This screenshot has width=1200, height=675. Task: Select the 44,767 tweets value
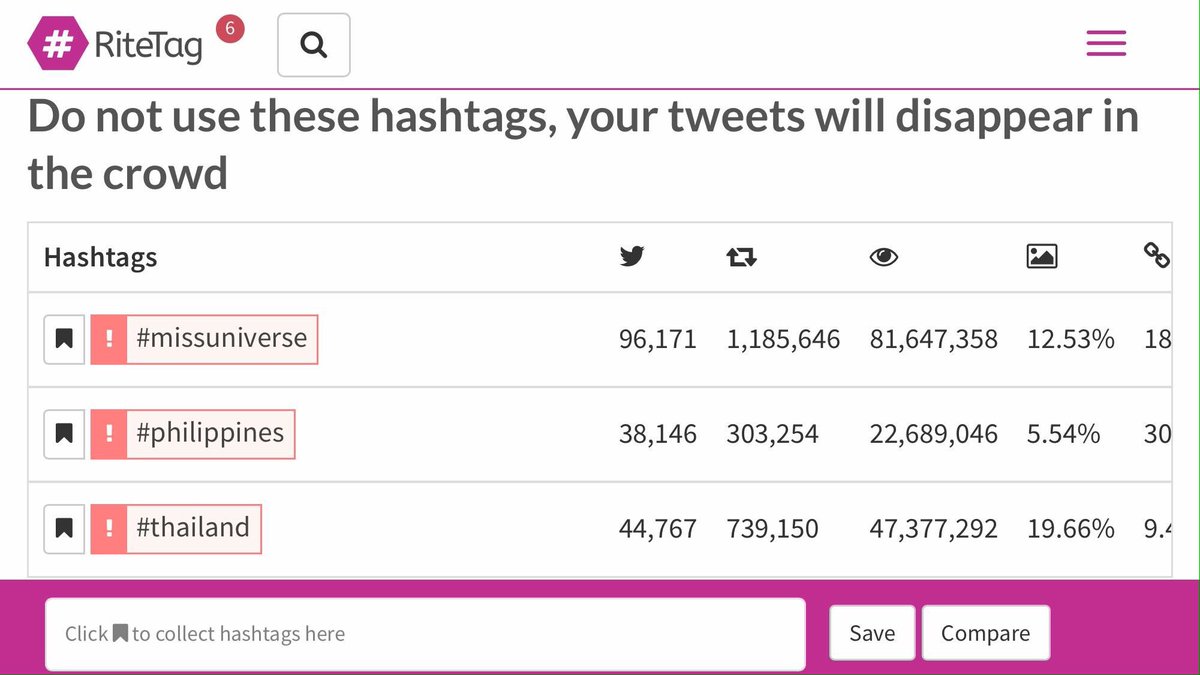pos(658,529)
